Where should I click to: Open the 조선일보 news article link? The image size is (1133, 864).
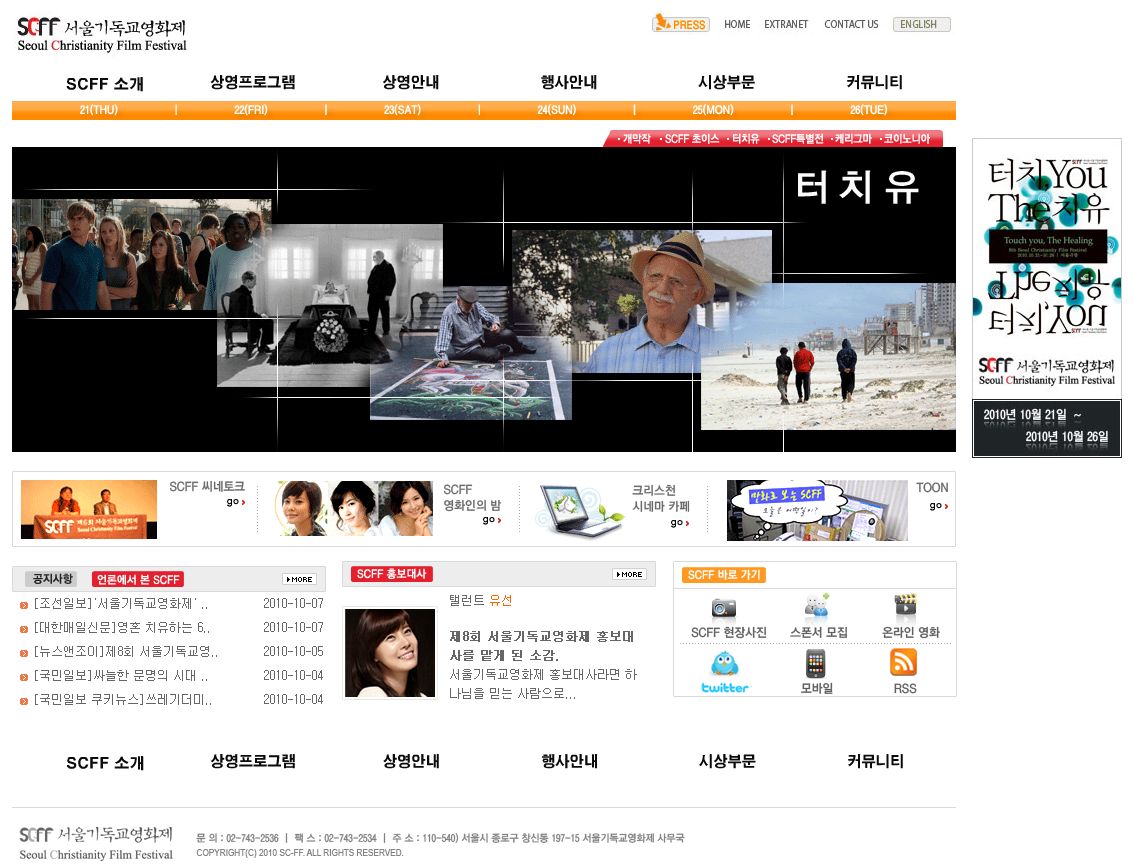[x=121, y=604]
